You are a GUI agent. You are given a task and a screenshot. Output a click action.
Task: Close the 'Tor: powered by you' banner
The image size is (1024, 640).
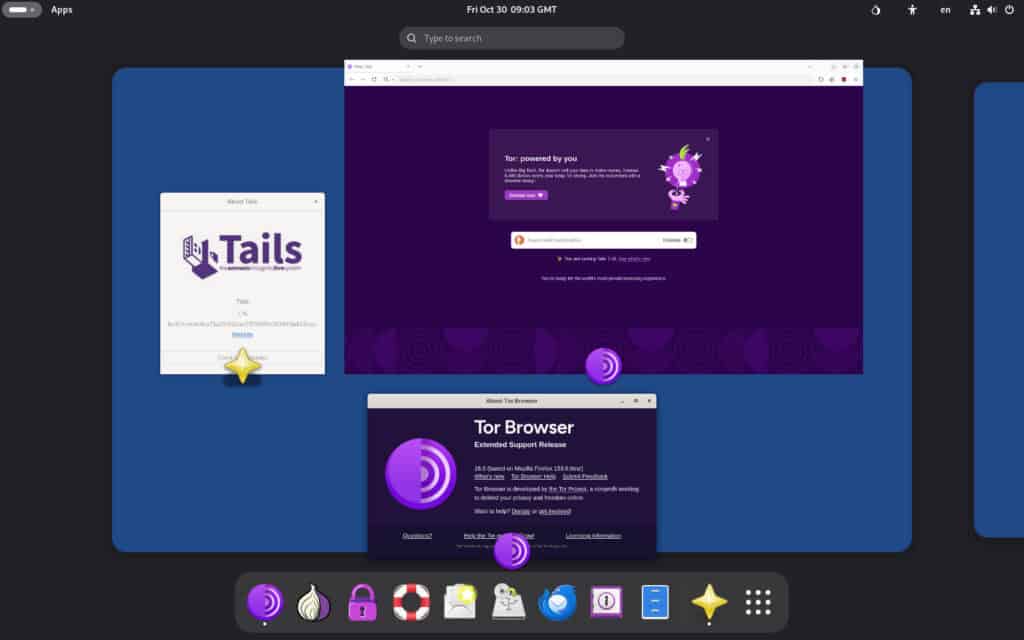[x=708, y=139]
